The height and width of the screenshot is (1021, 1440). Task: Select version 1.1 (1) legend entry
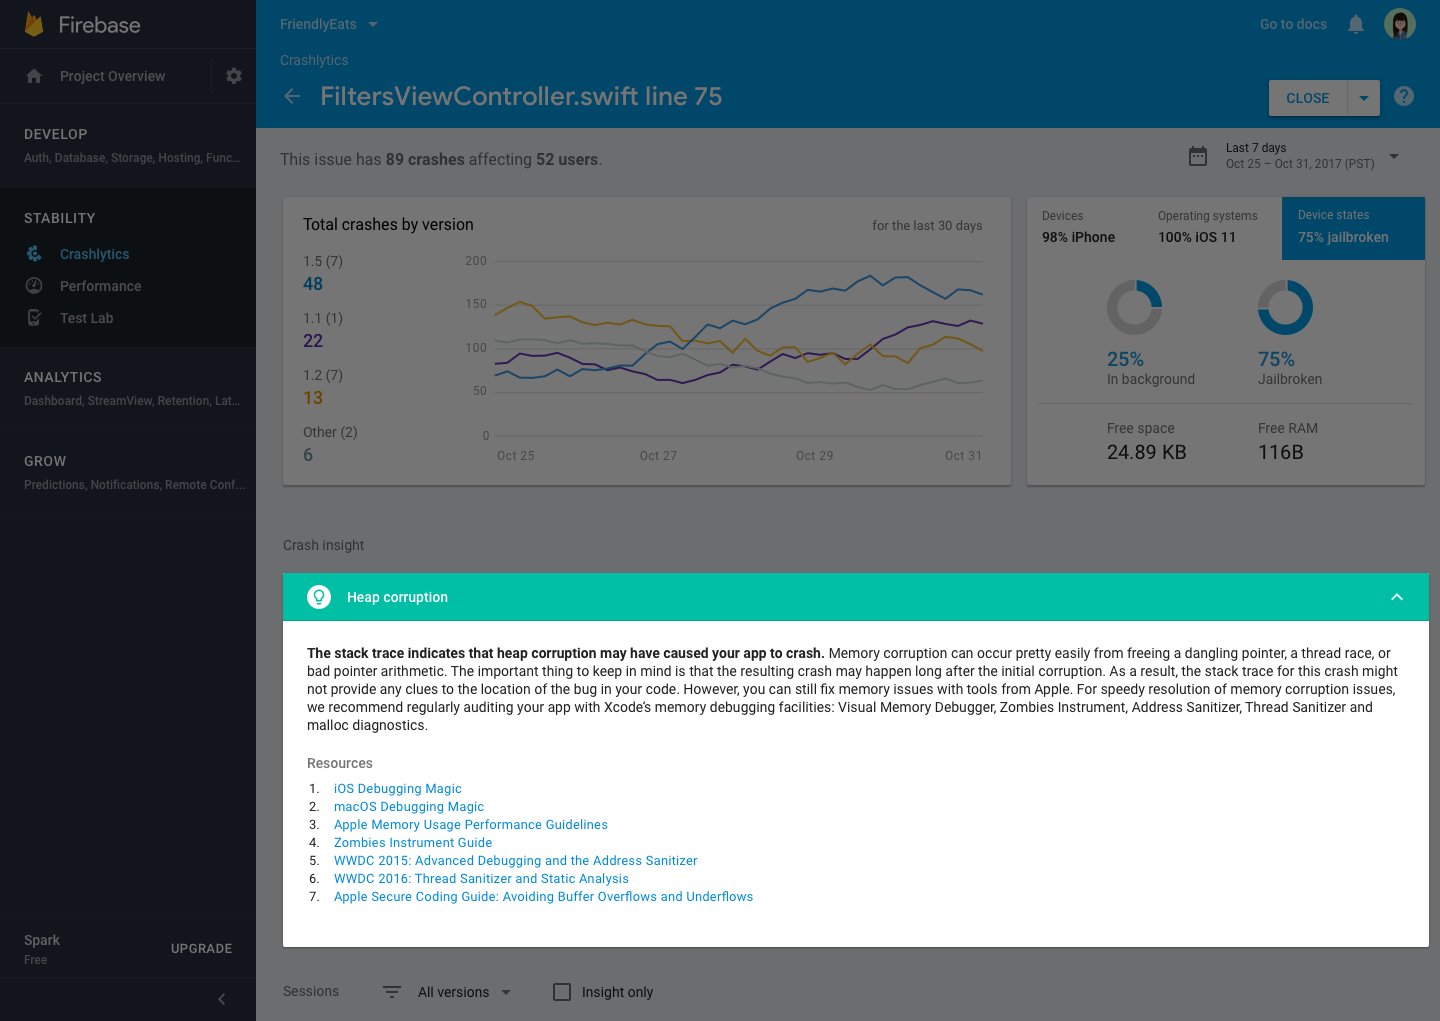tap(323, 330)
